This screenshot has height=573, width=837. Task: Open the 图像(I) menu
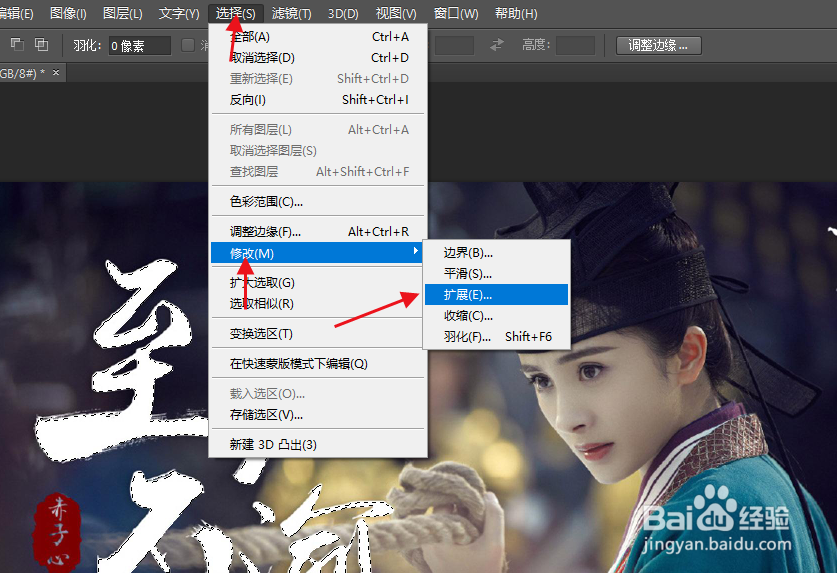pos(68,13)
